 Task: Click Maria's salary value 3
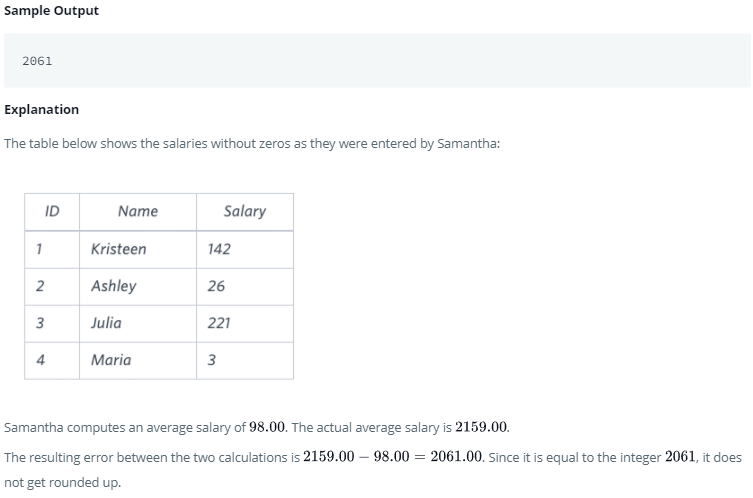(212, 360)
